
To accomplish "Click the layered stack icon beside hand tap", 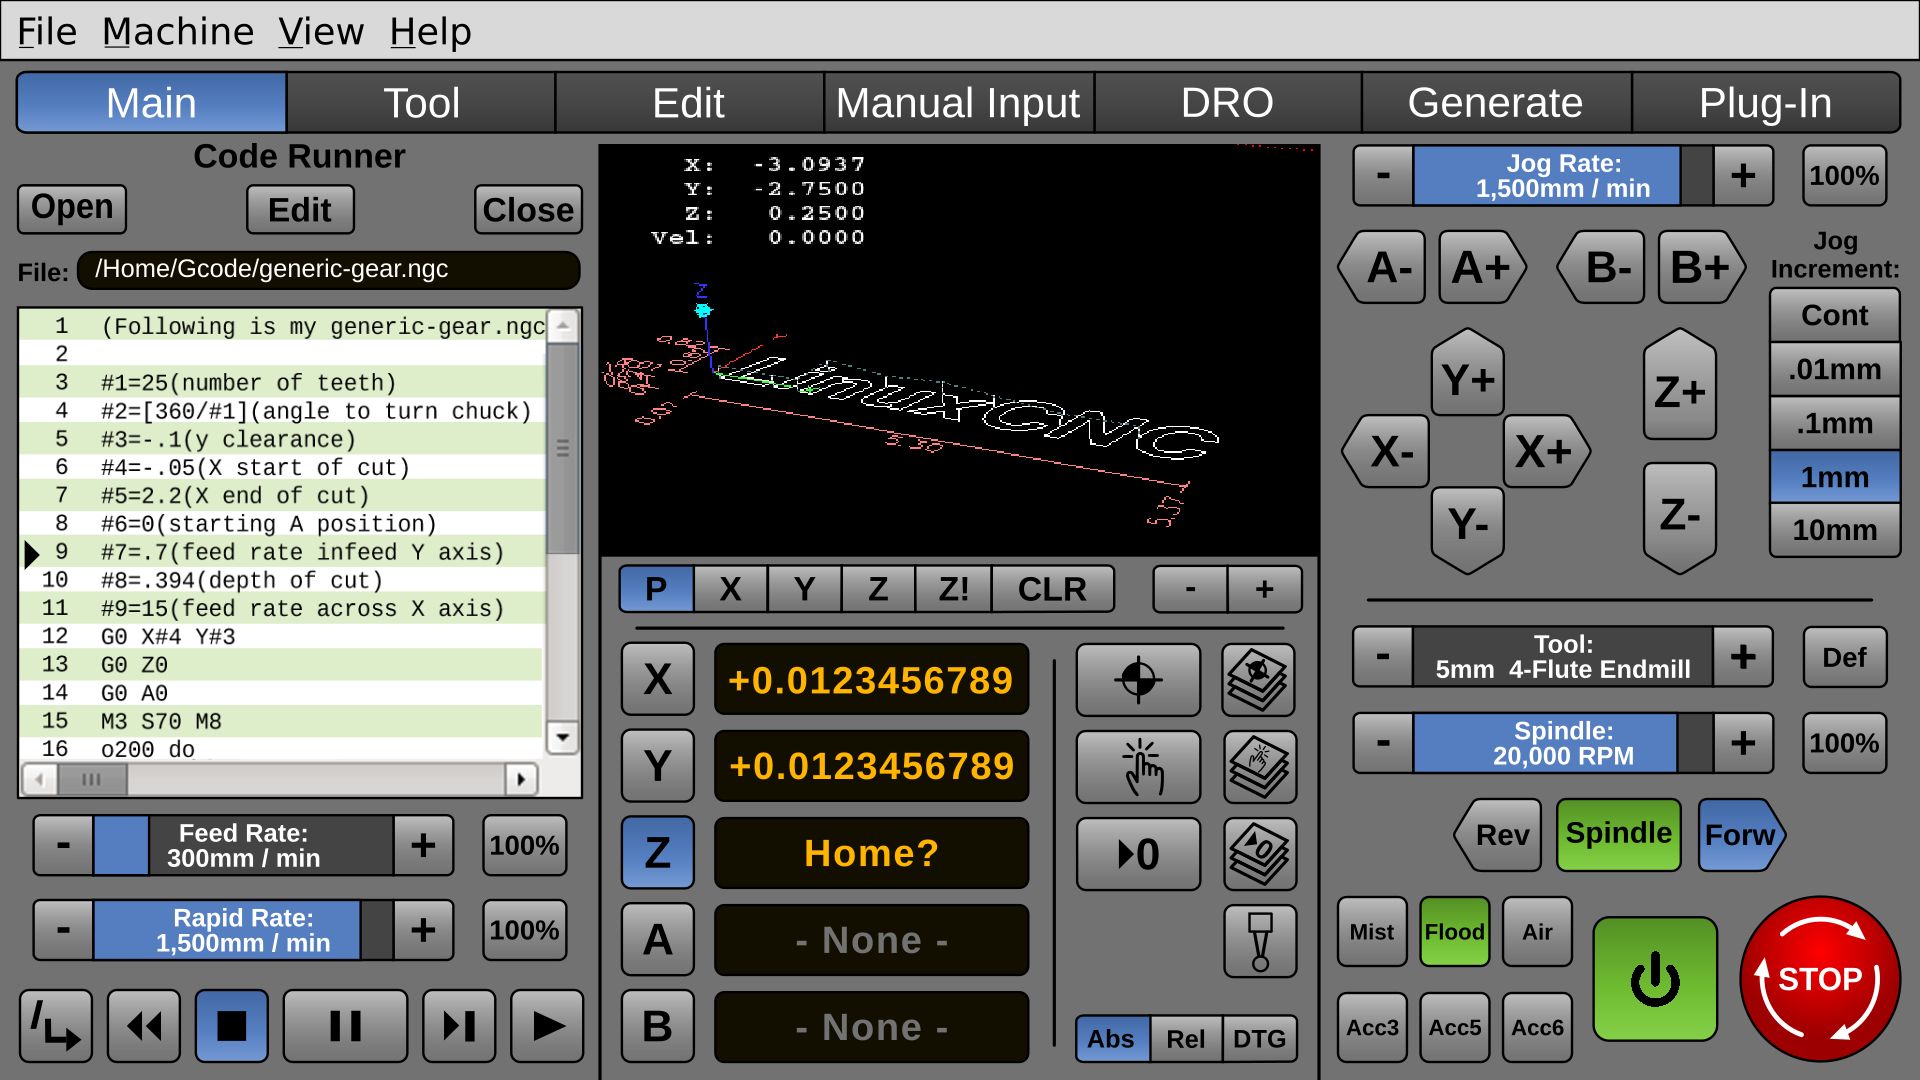I will coord(1259,767).
